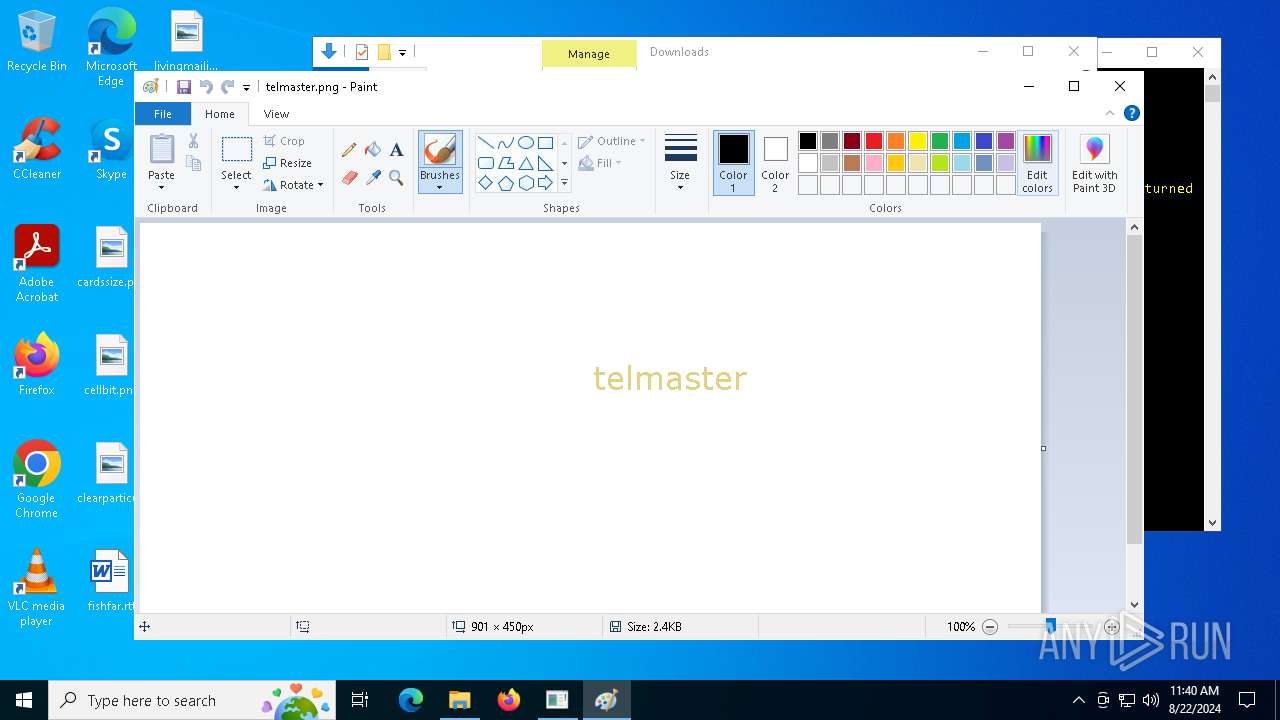
Task: Collapse the ribbon with the chevron
Action: tap(1110, 113)
